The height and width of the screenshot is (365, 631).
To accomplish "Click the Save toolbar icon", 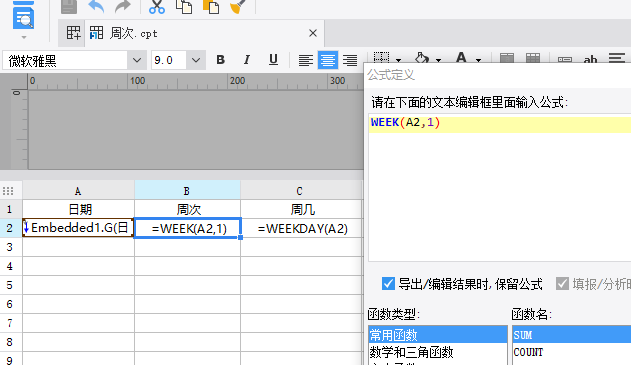I will click(x=69, y=7).
